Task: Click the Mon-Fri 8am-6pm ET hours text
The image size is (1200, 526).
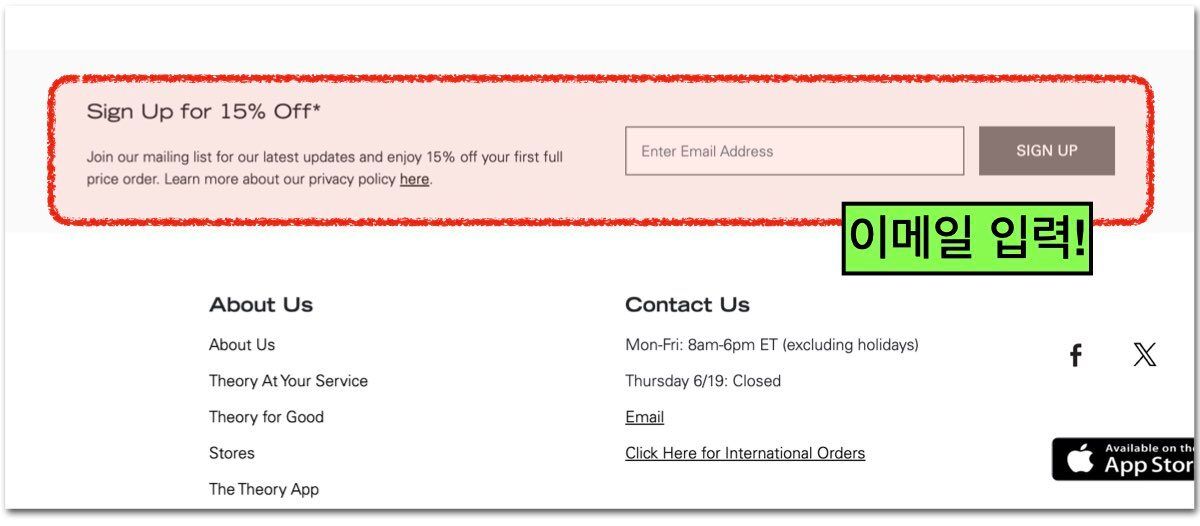Action: click(x=771, y=345)
